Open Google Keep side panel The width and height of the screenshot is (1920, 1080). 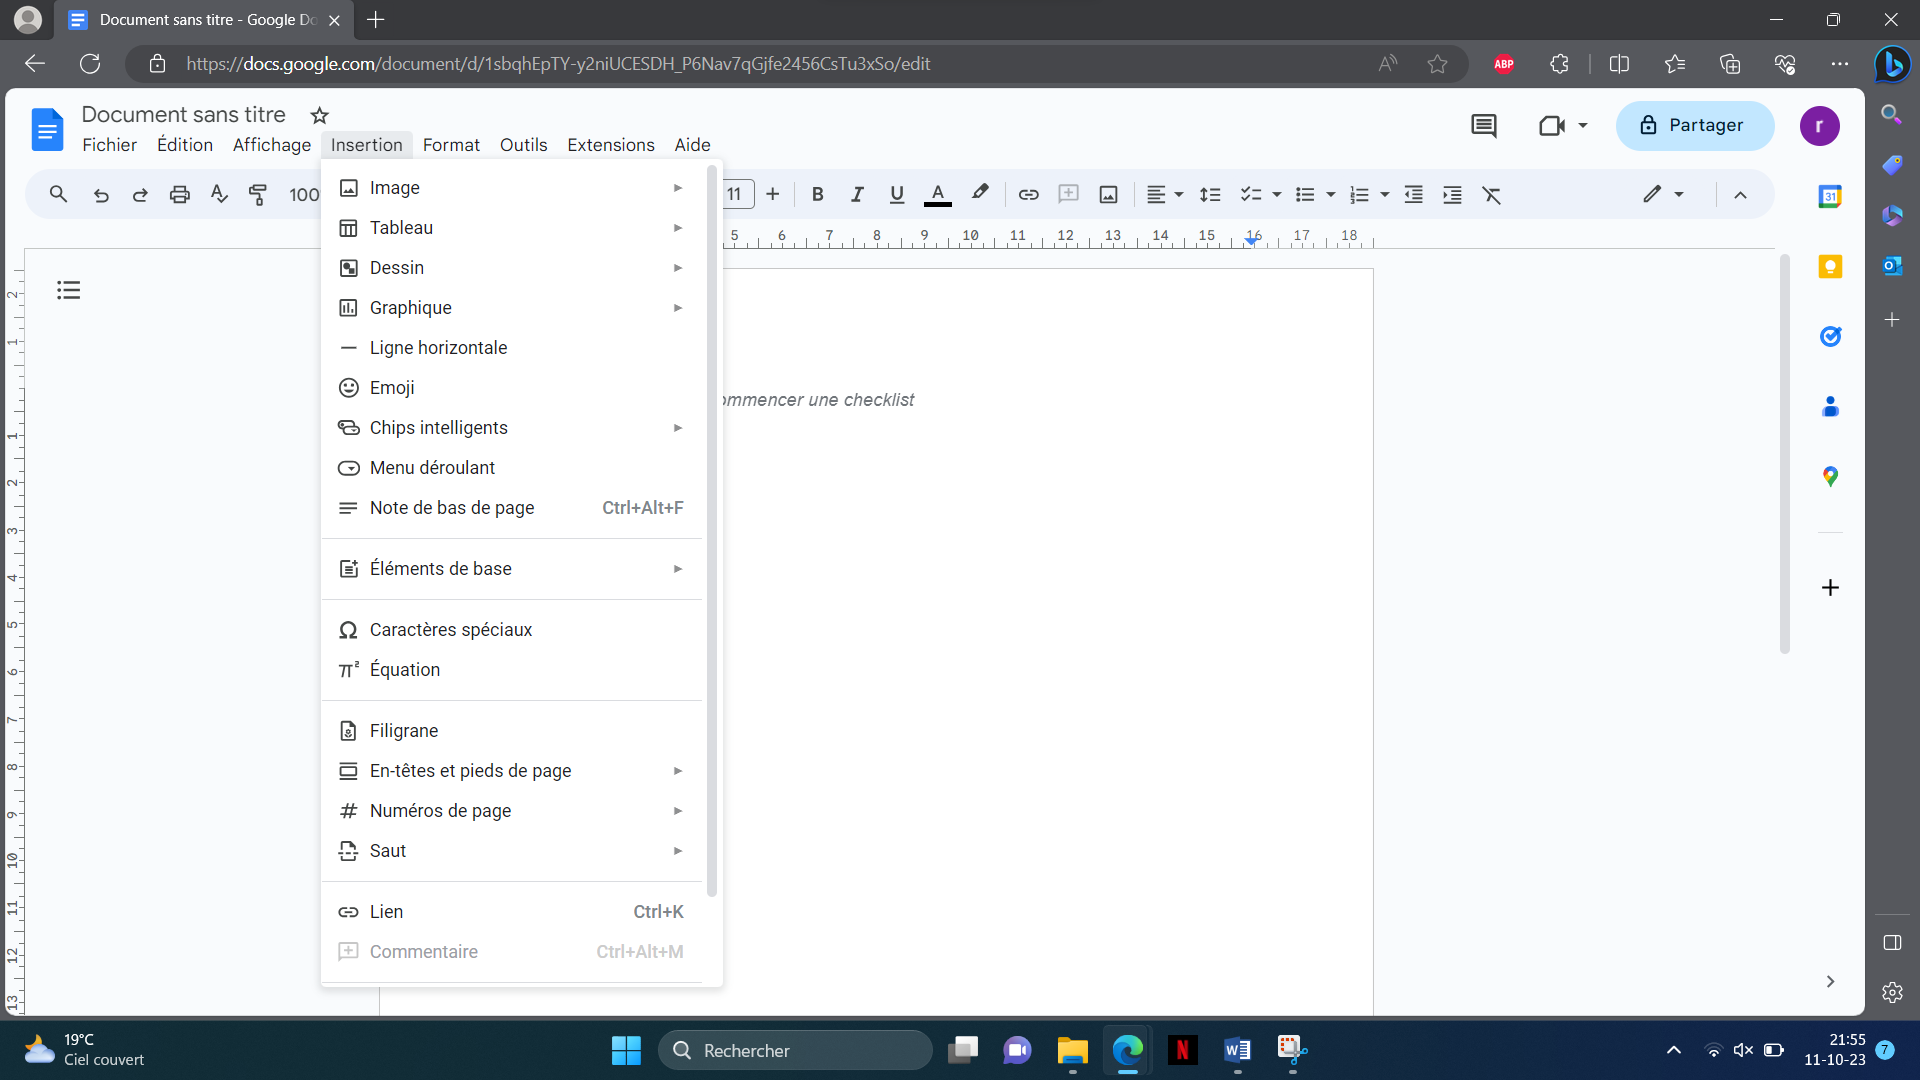[1830, 266]
